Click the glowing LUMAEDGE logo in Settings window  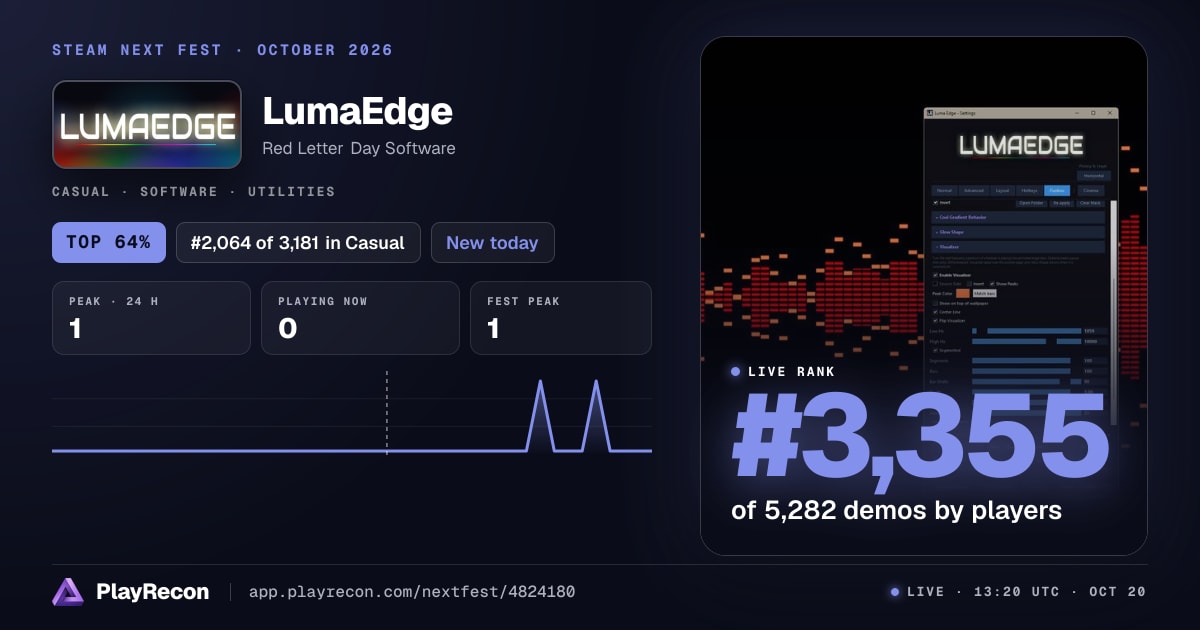(1021, 146)
